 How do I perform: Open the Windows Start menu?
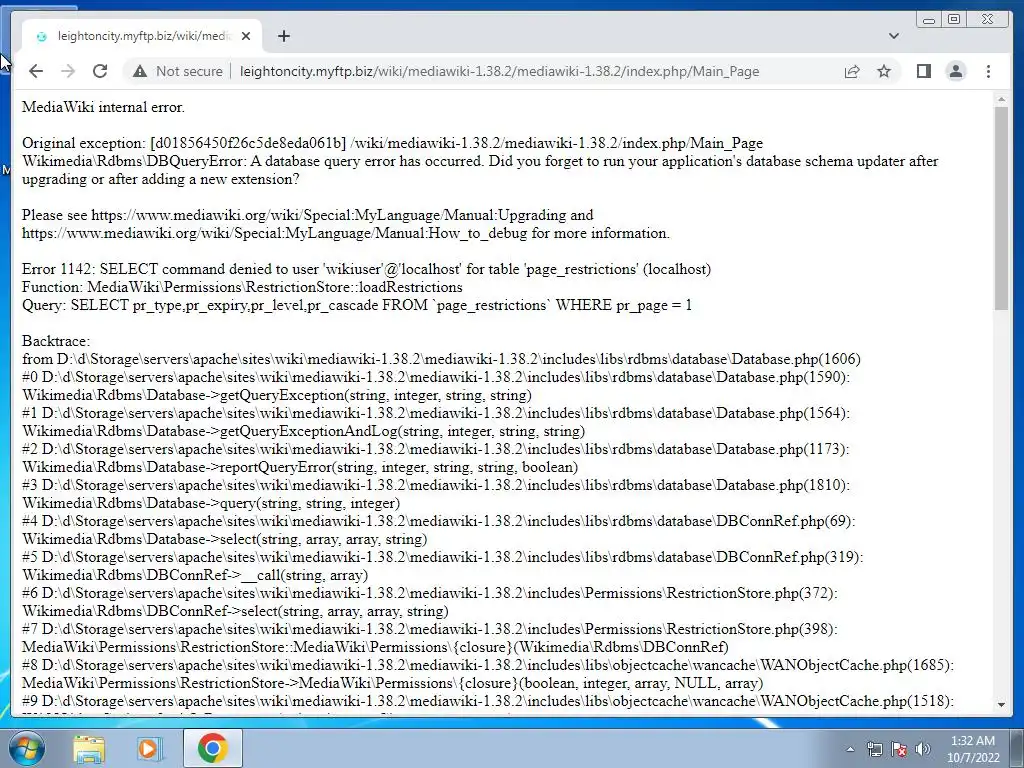(x=26, y=748)
